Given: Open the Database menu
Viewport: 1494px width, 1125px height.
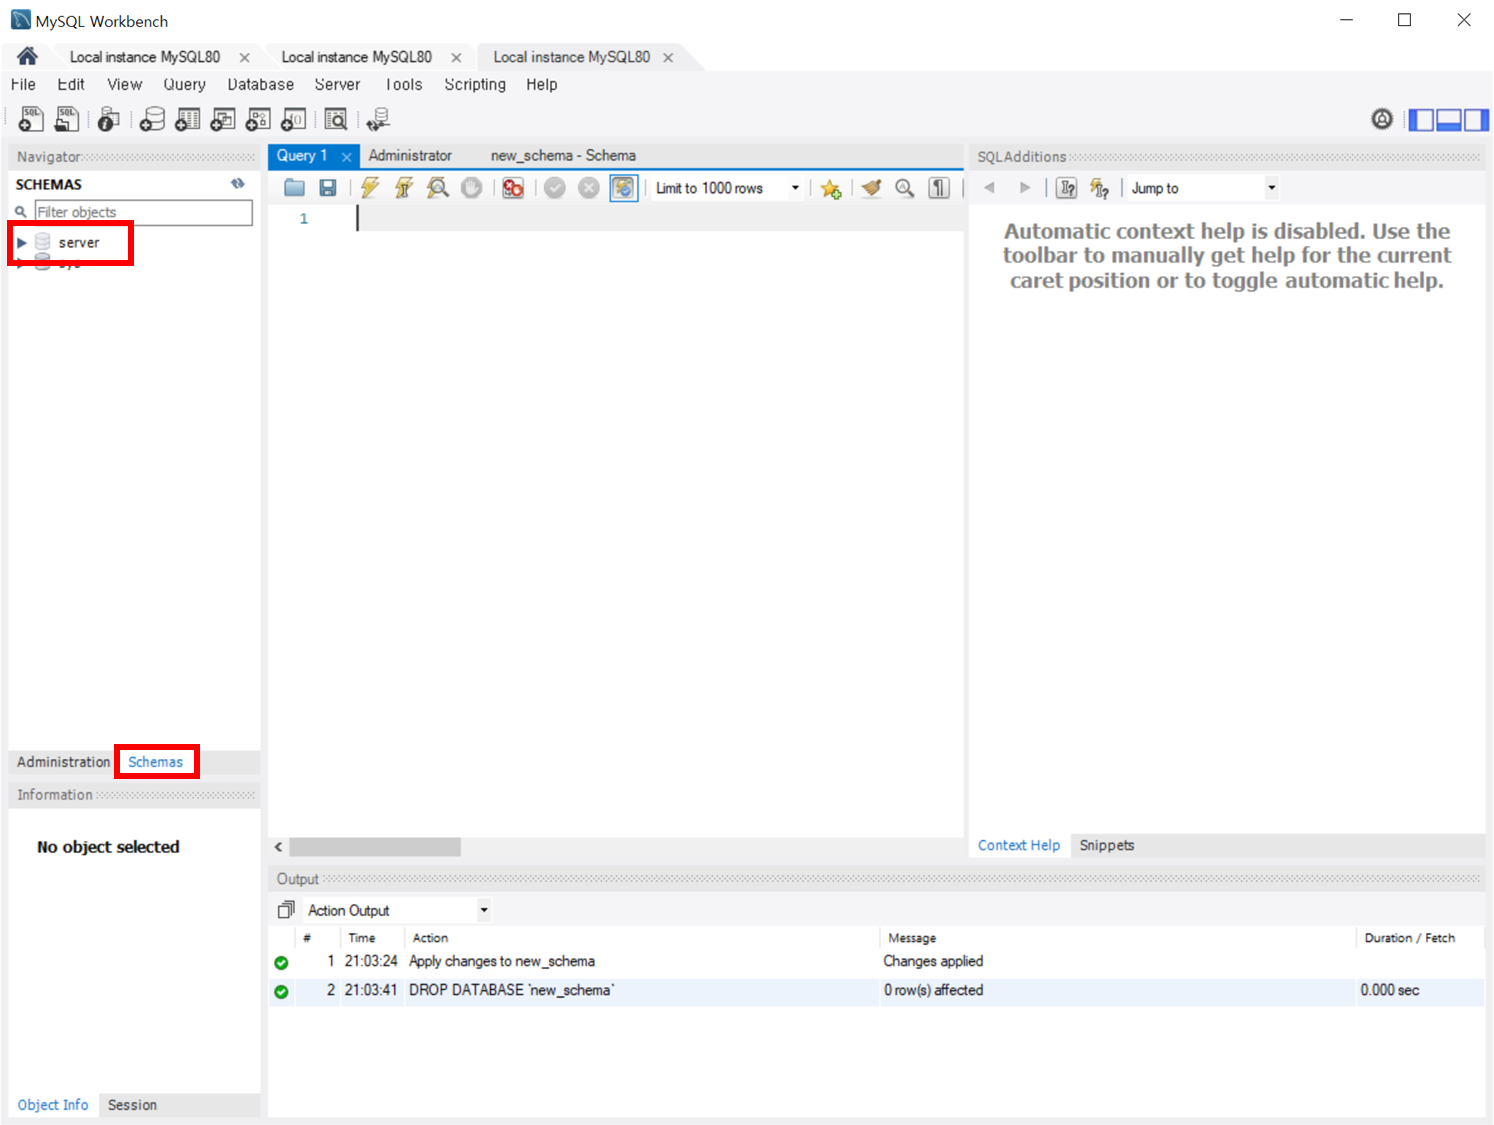Looking at the screenshot, I should (x=261, y=85).
